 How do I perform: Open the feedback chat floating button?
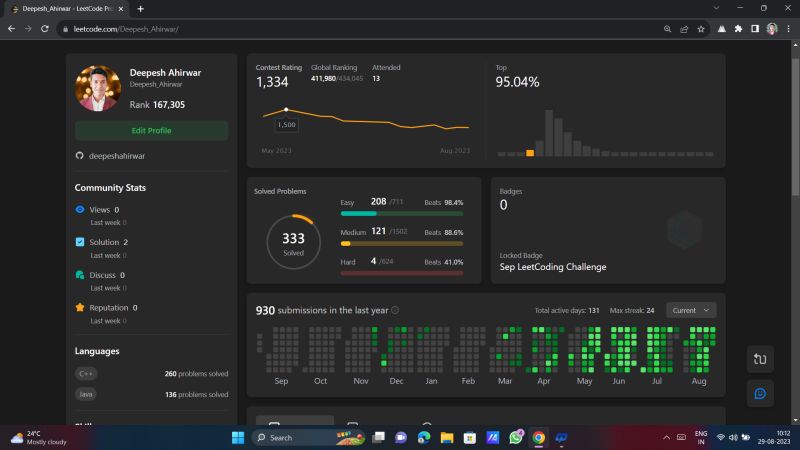click(760, 393)
